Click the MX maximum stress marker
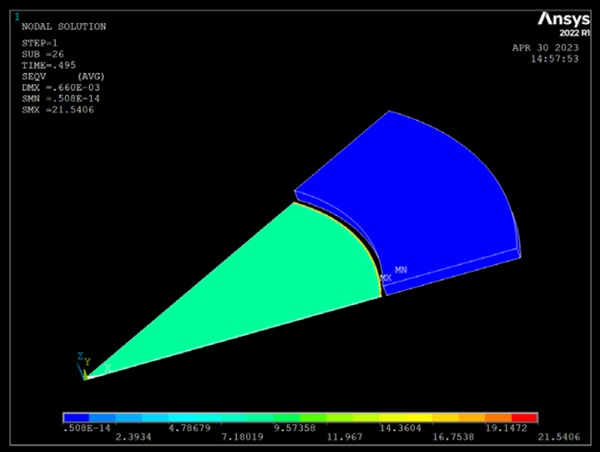 click(386, 278)
